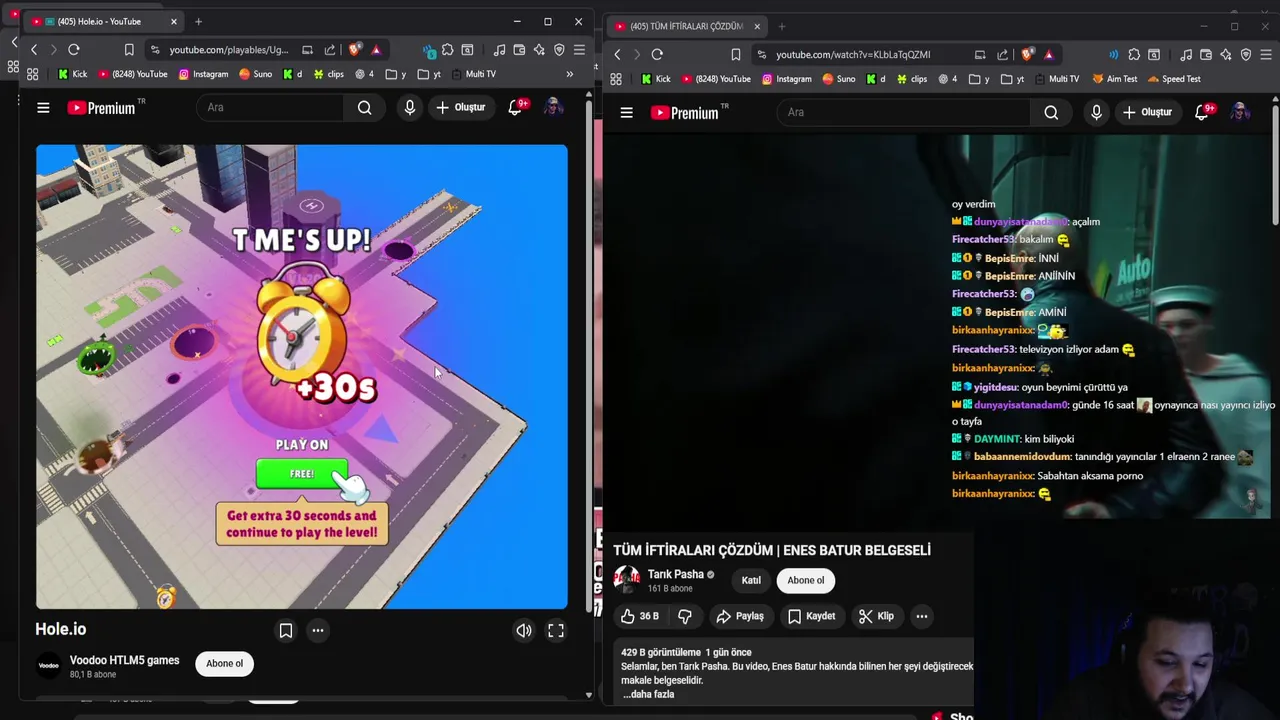
Task: Open more actions ellipsis under video
Action: (x=922, y=616)
